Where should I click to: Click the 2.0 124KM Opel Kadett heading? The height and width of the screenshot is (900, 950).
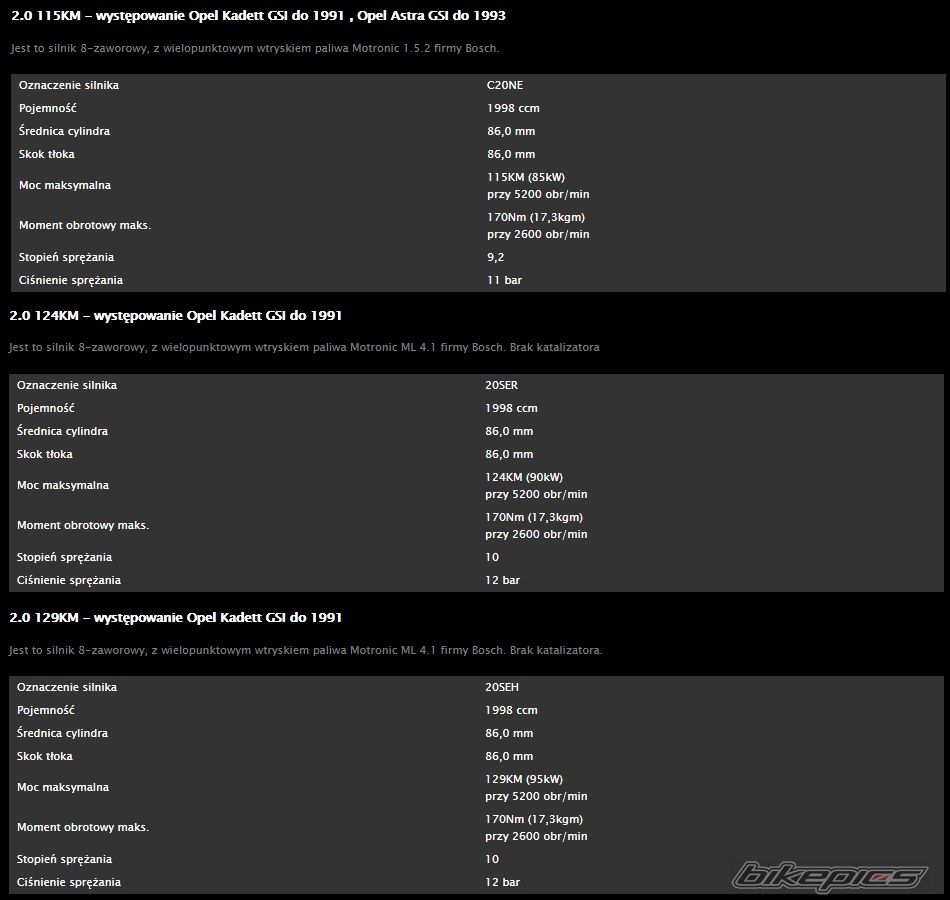pos(176,316)
